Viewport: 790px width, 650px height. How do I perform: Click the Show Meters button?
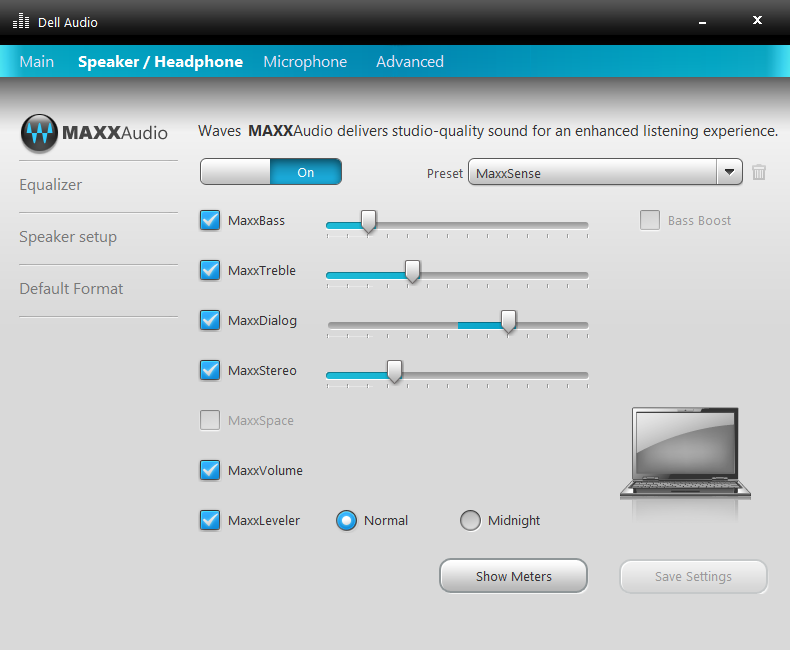click(513, 576)
